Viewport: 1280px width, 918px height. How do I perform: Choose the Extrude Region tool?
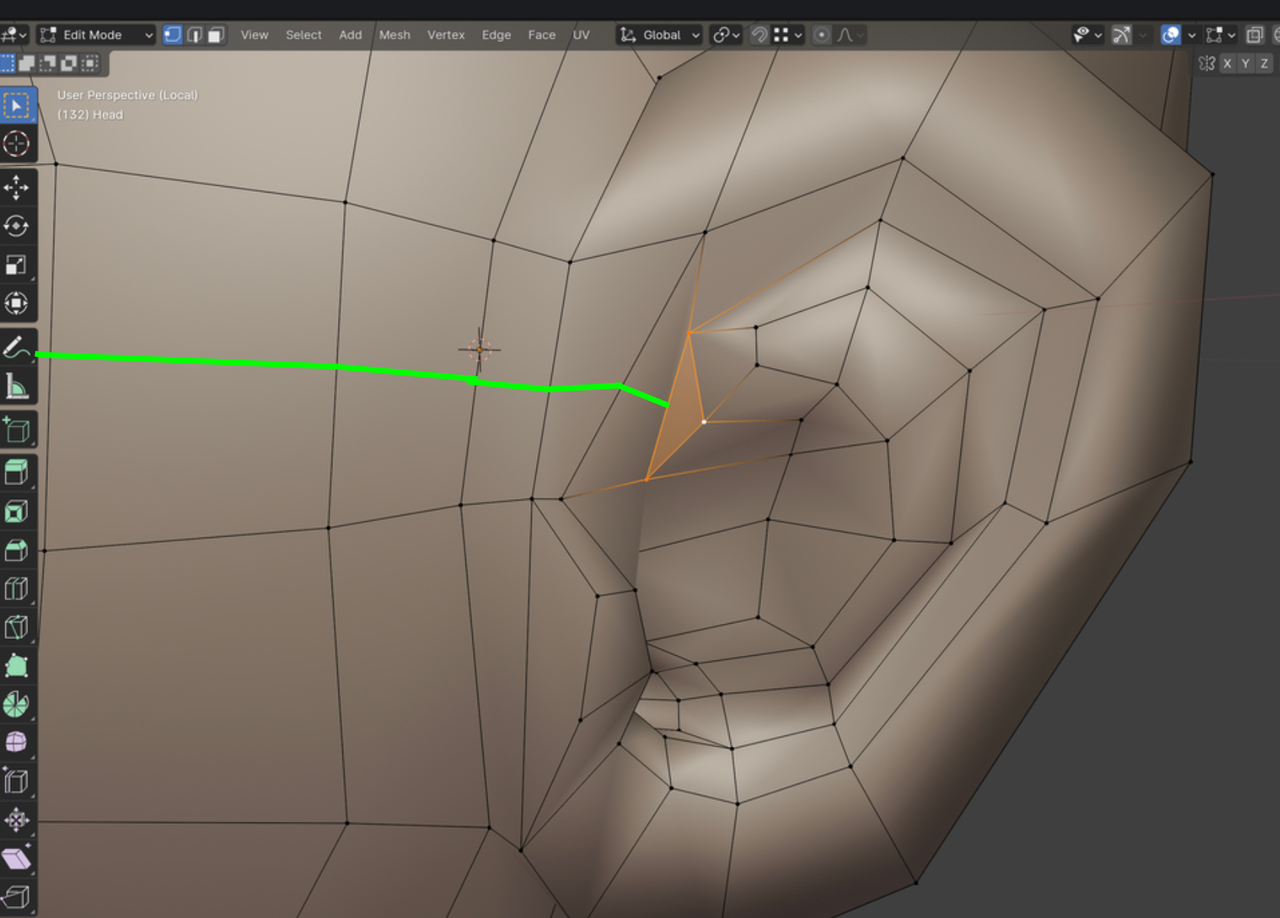16,472
